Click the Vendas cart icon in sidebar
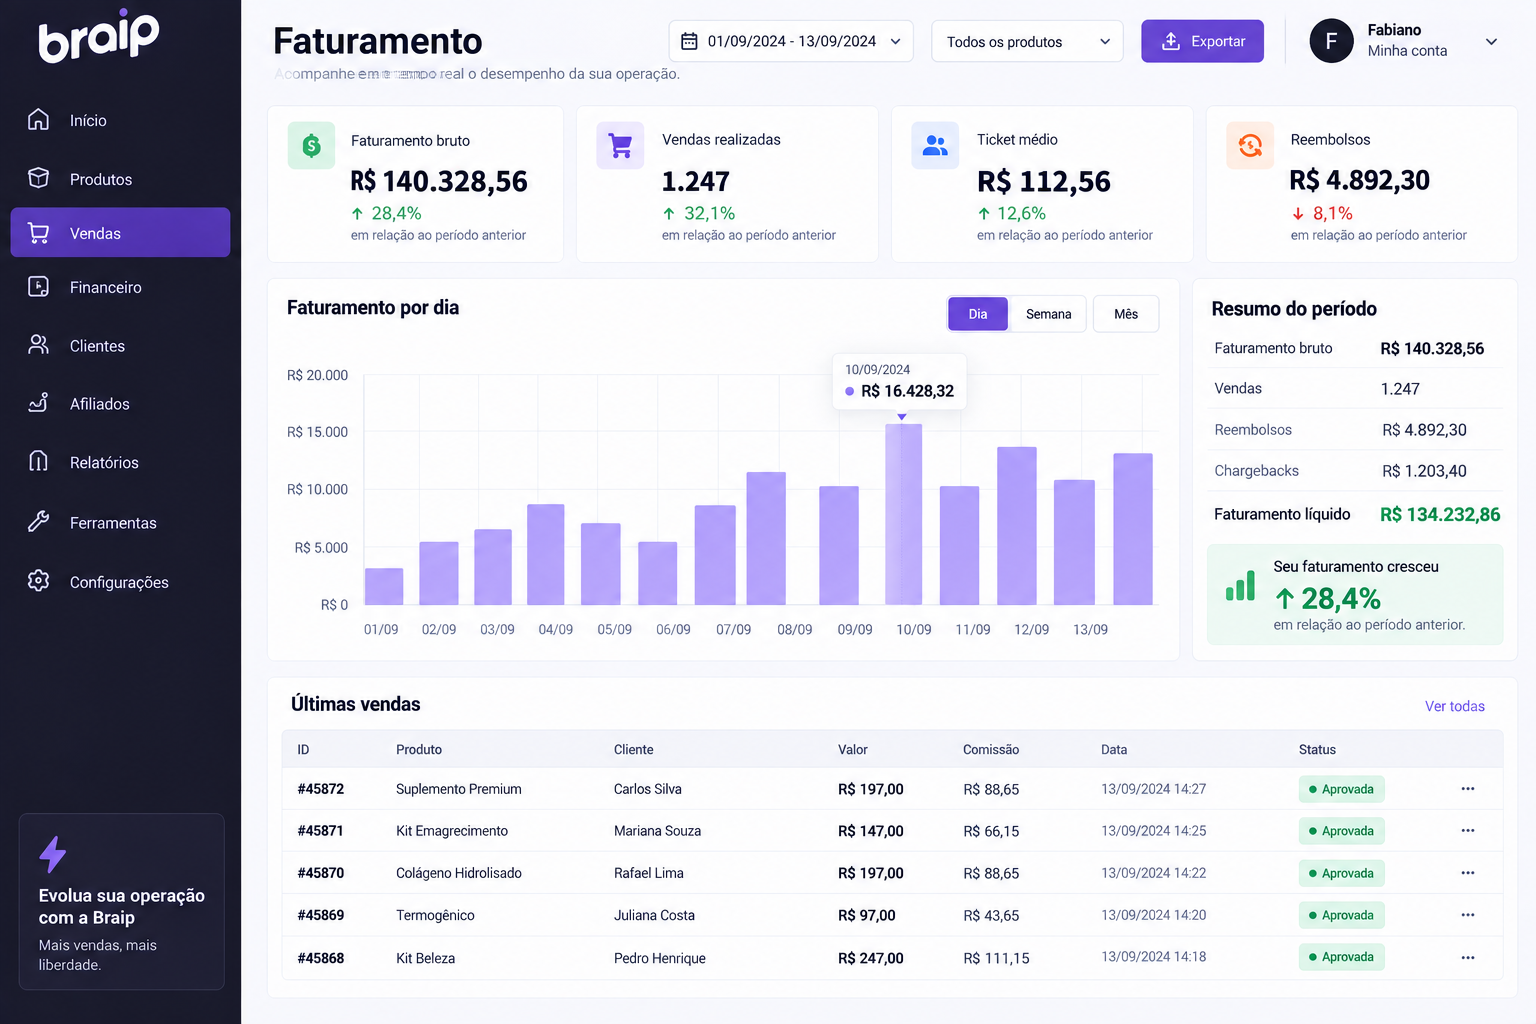The image size is (1536, 1024). pos(38,232)
